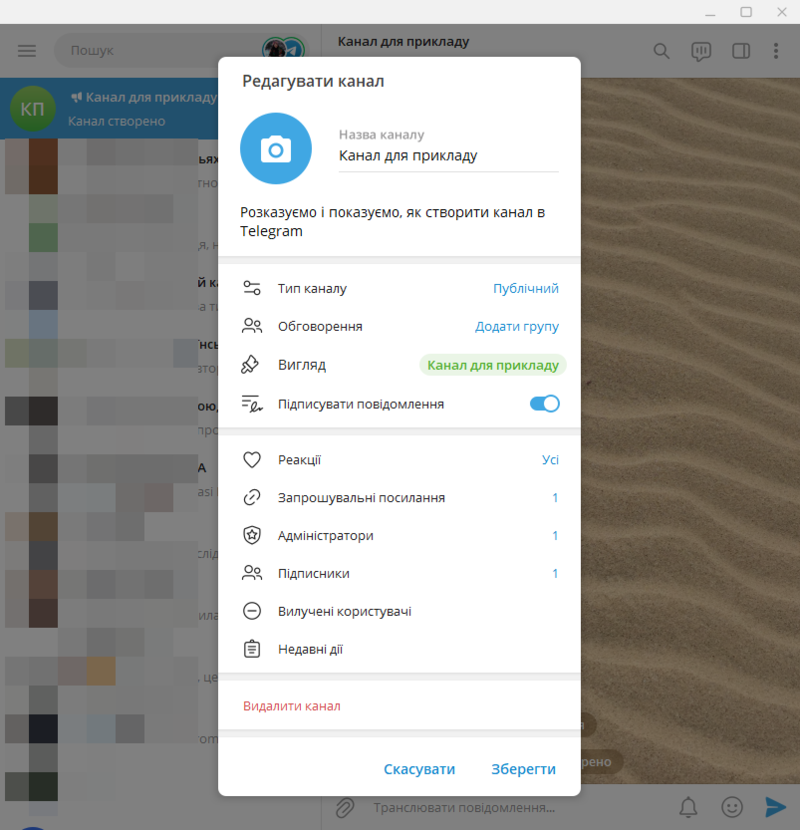
Task: Click the send arrow icon
Action: [x=776, y=807]
